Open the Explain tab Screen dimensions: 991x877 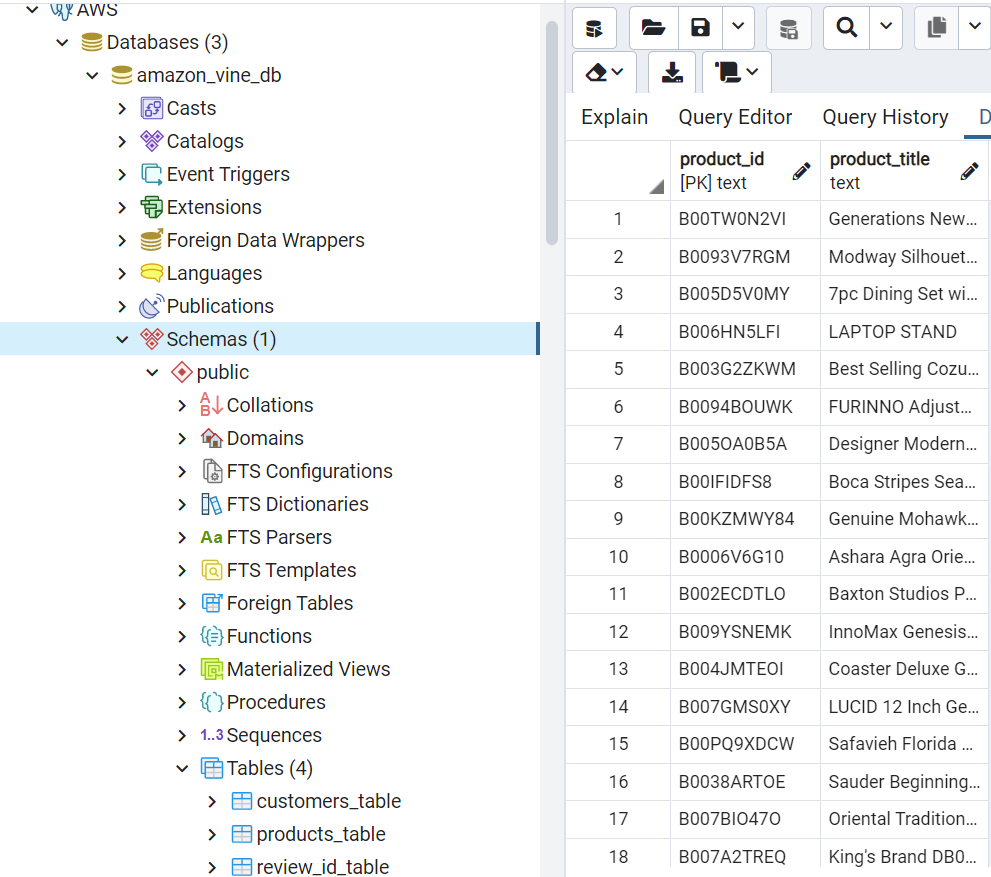614,117
